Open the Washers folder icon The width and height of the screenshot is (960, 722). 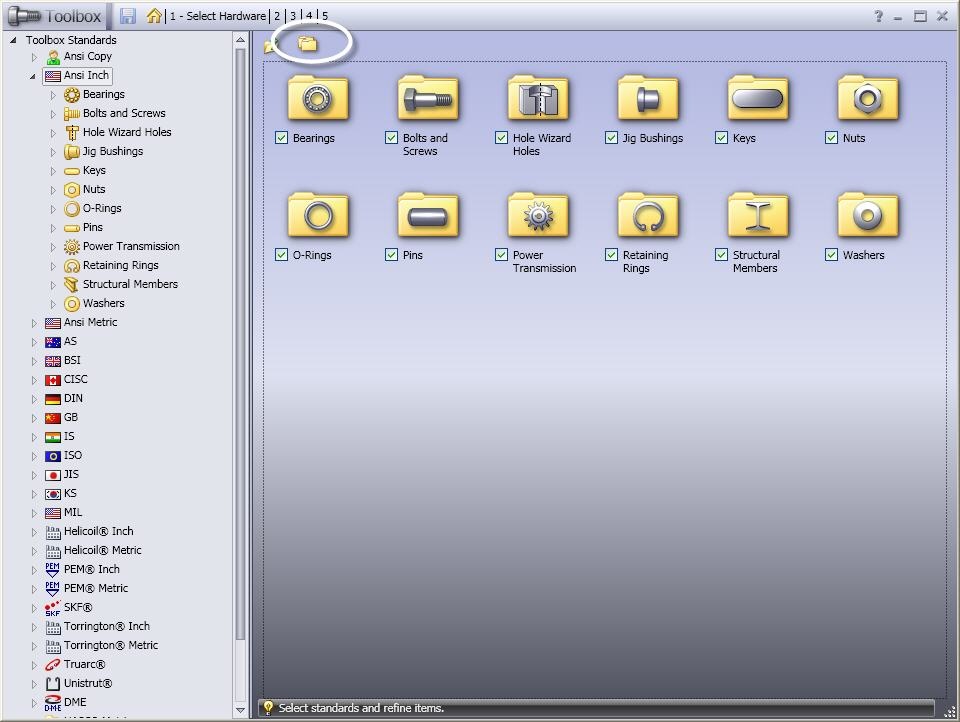[x=868, y=215]
